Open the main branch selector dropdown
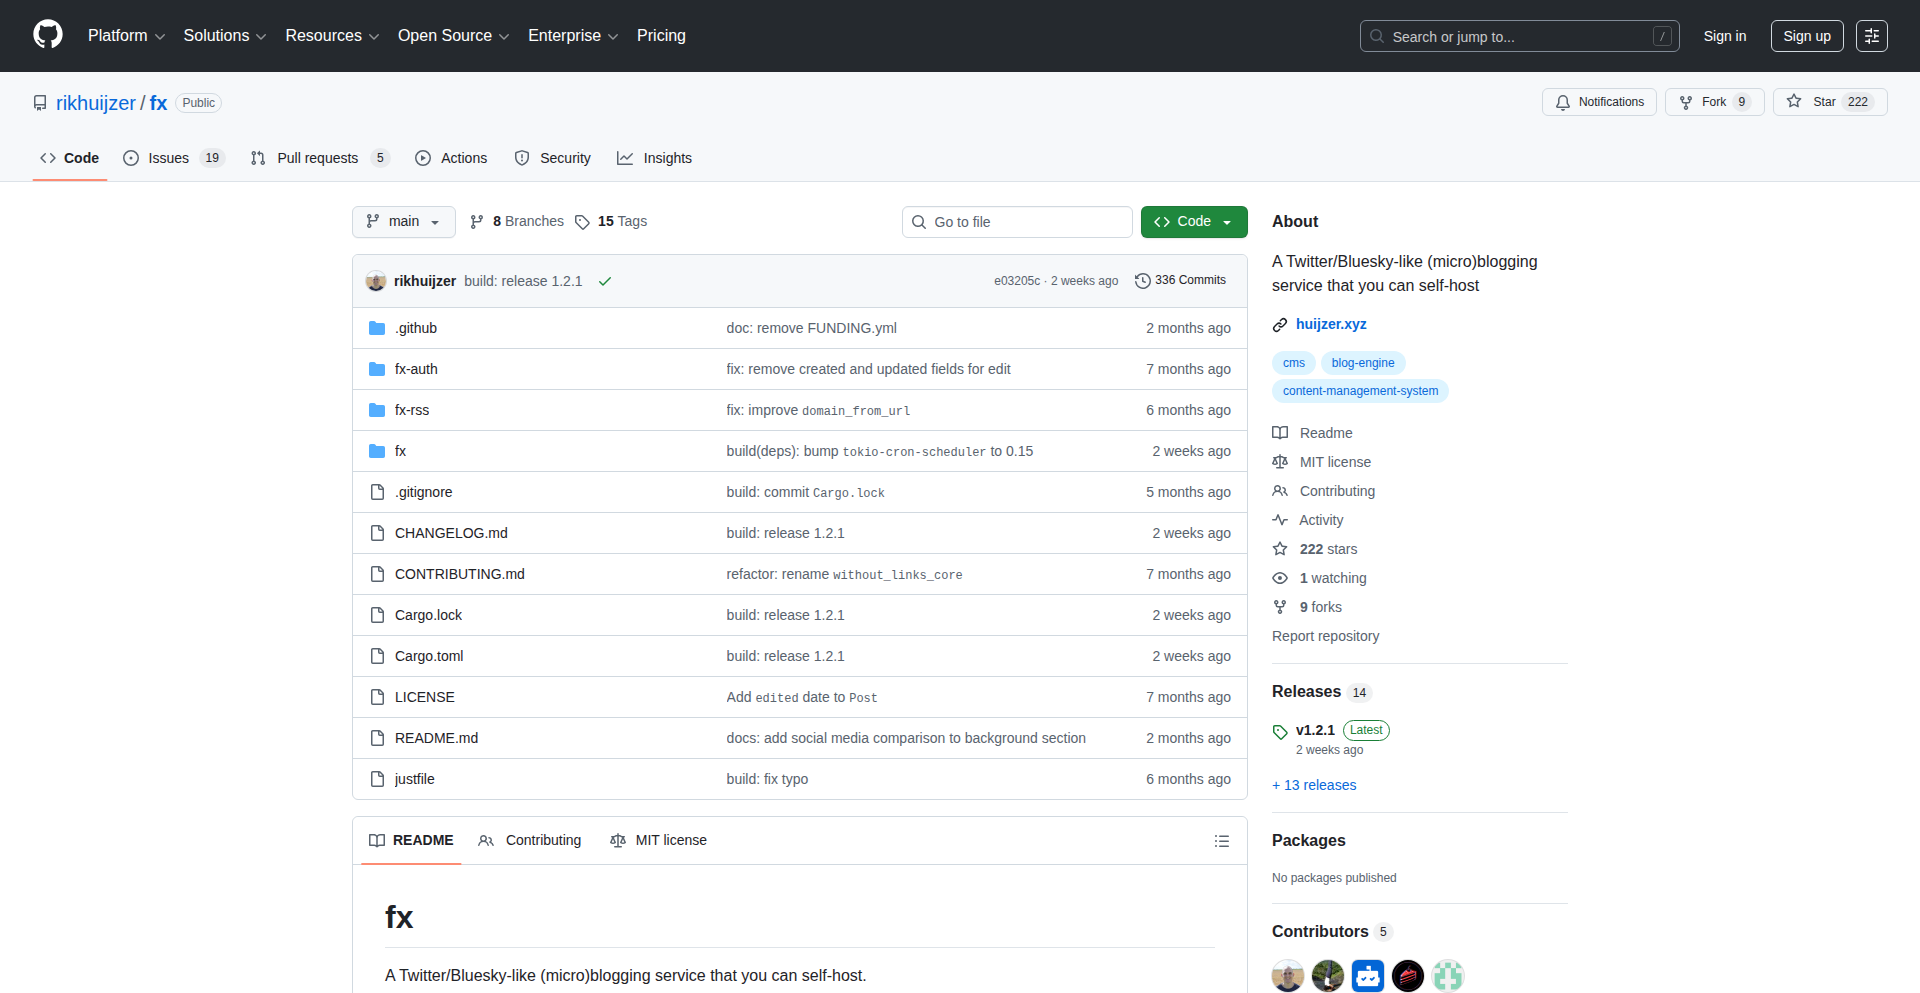This screenshot has height=993, width=1920. click(403, 221)
